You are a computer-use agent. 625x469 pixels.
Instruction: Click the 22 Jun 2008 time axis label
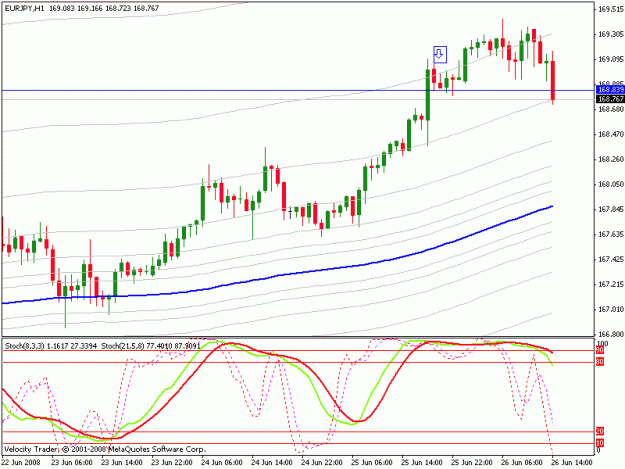21,462
